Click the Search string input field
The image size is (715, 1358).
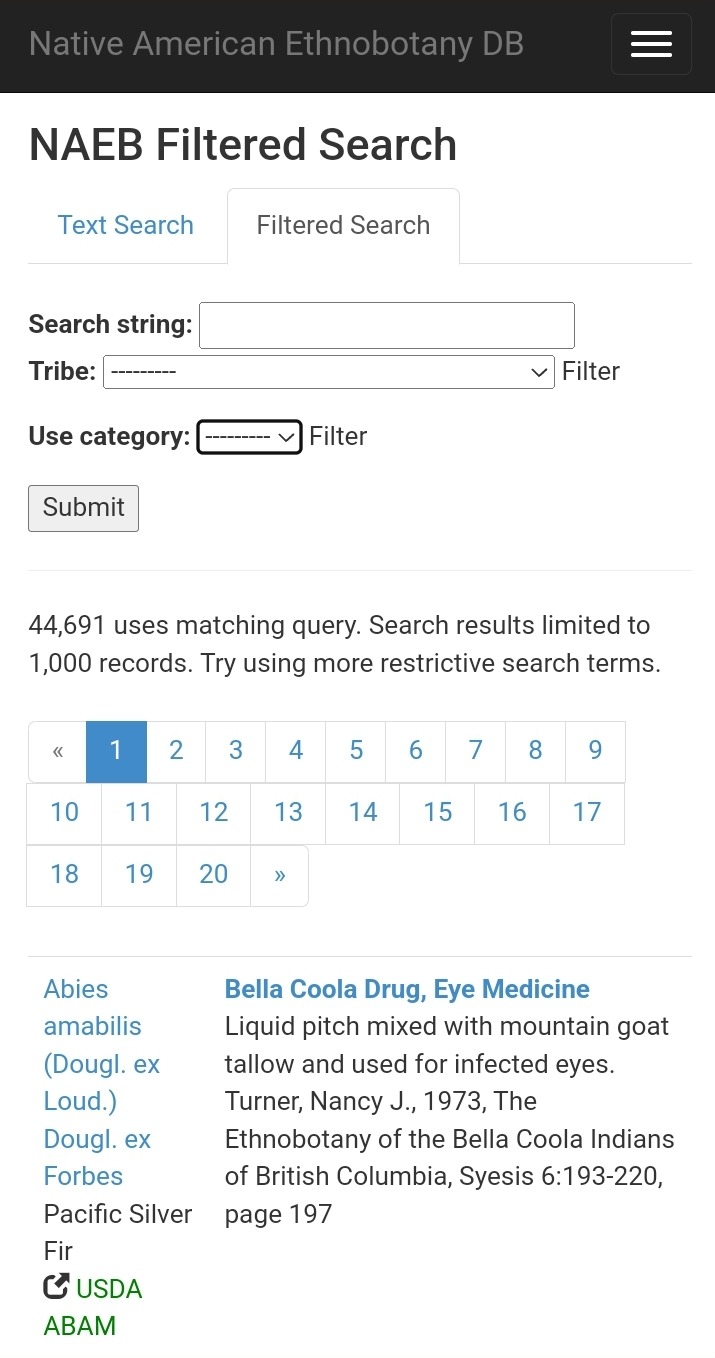coord(387,325)
